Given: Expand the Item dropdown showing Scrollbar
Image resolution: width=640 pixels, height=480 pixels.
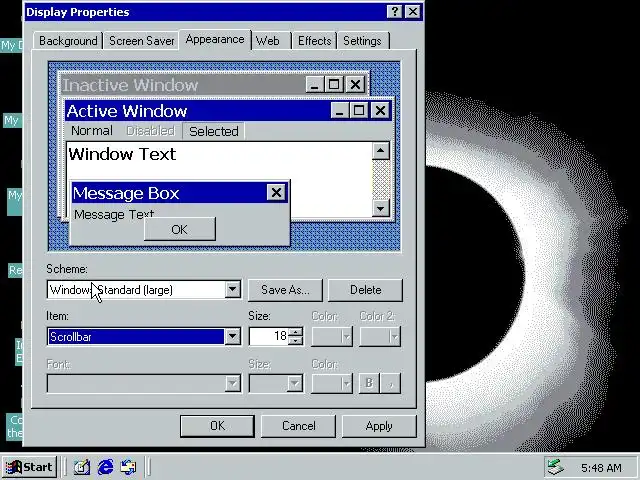Looking at the screenshot, I should pyautogui.click(x=232, y=337).
